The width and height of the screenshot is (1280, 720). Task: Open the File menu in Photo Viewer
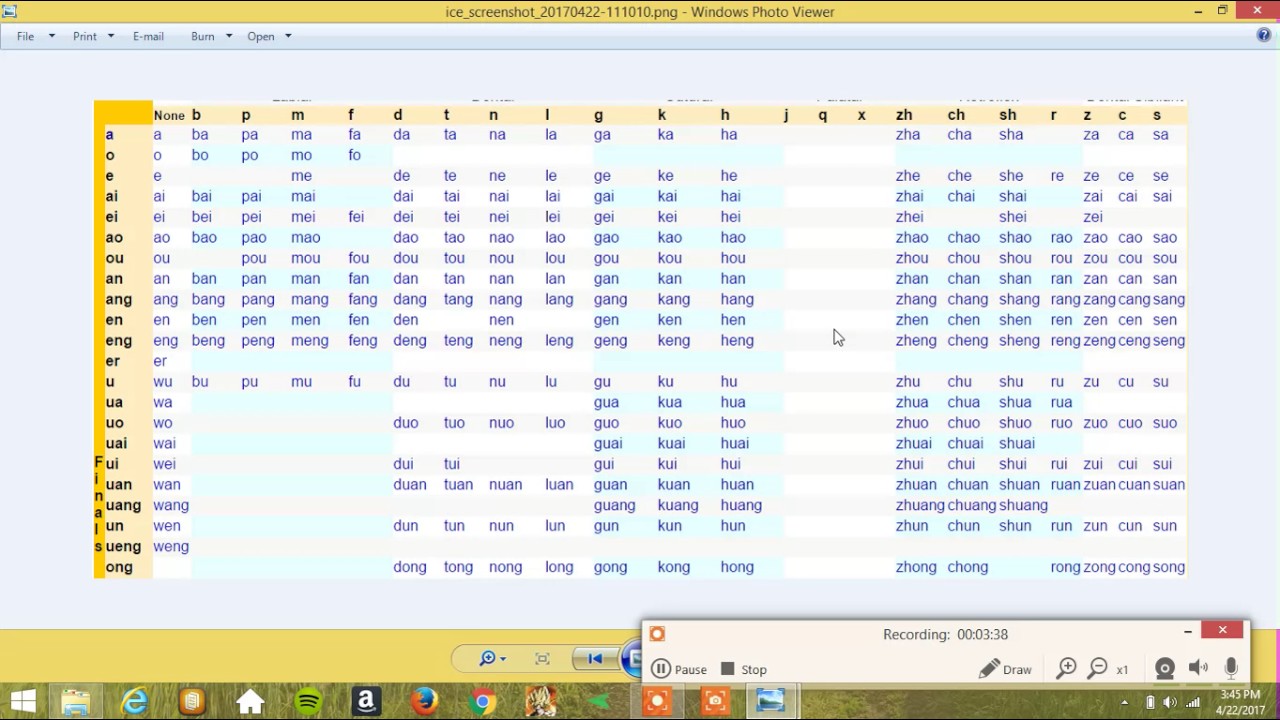(x=25, y=36)
